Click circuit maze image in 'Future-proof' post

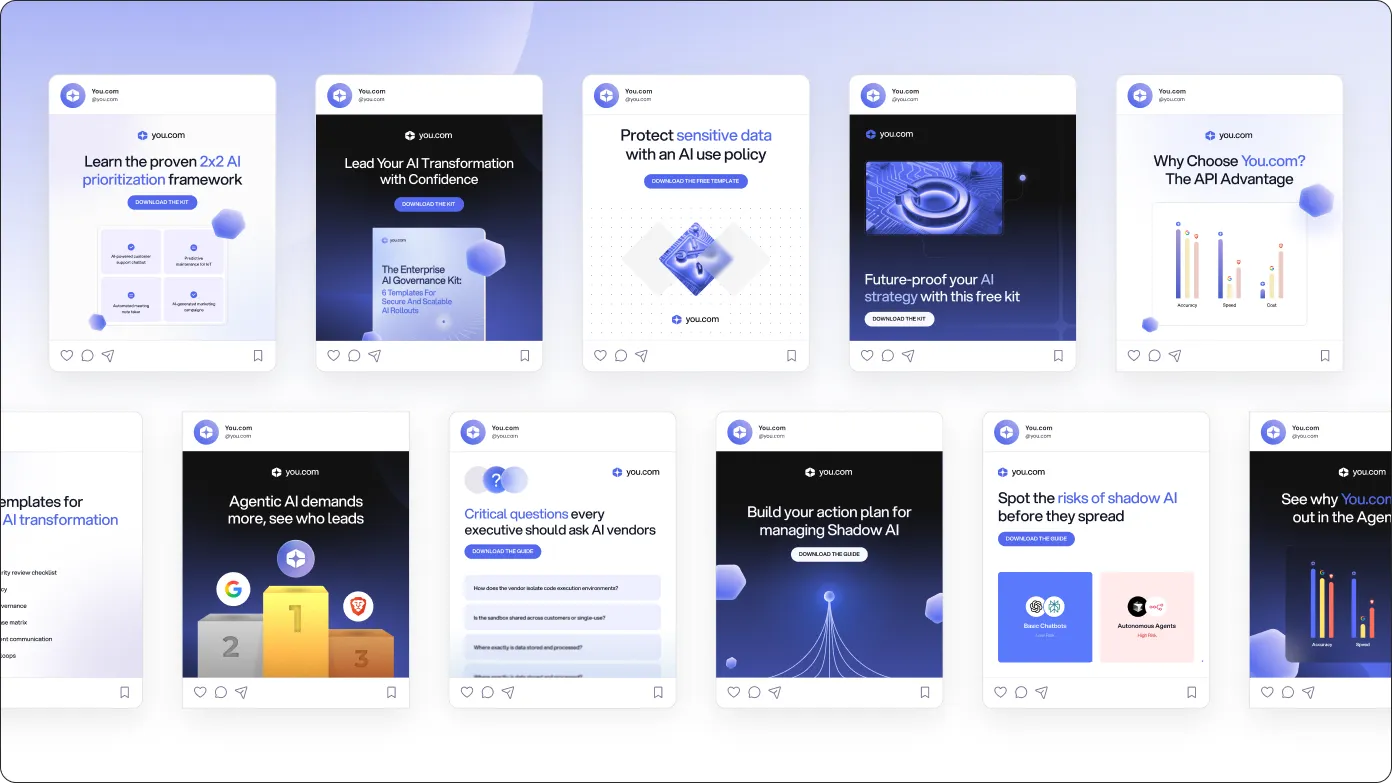[933, 198]
